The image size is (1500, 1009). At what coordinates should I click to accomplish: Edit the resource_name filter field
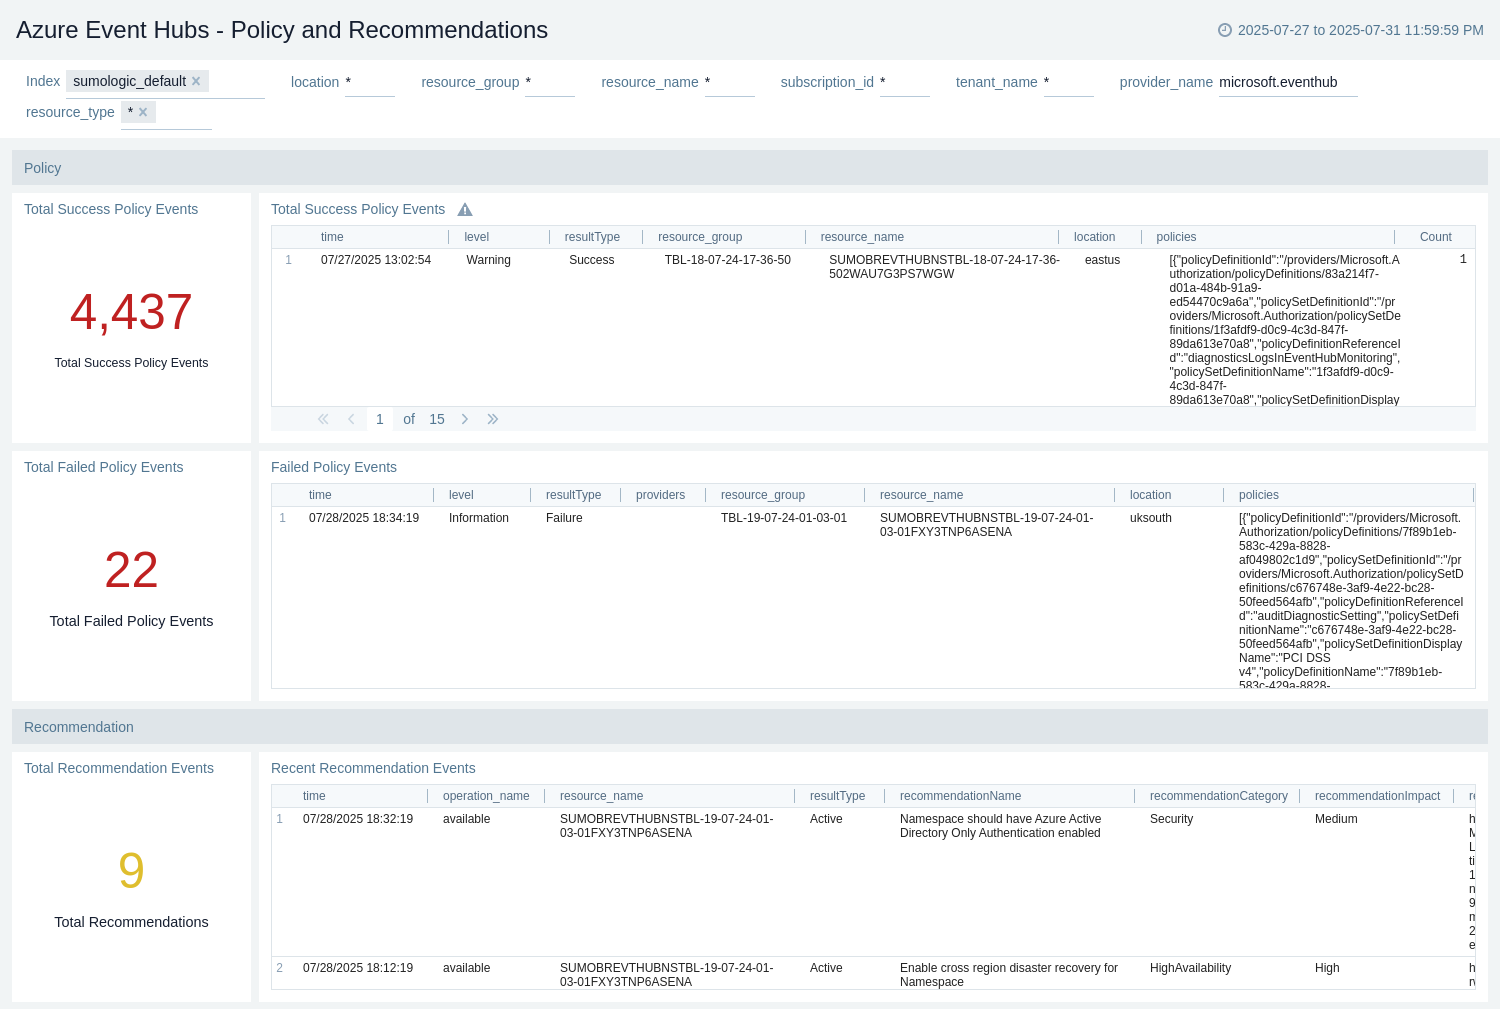tap(730, 83)
